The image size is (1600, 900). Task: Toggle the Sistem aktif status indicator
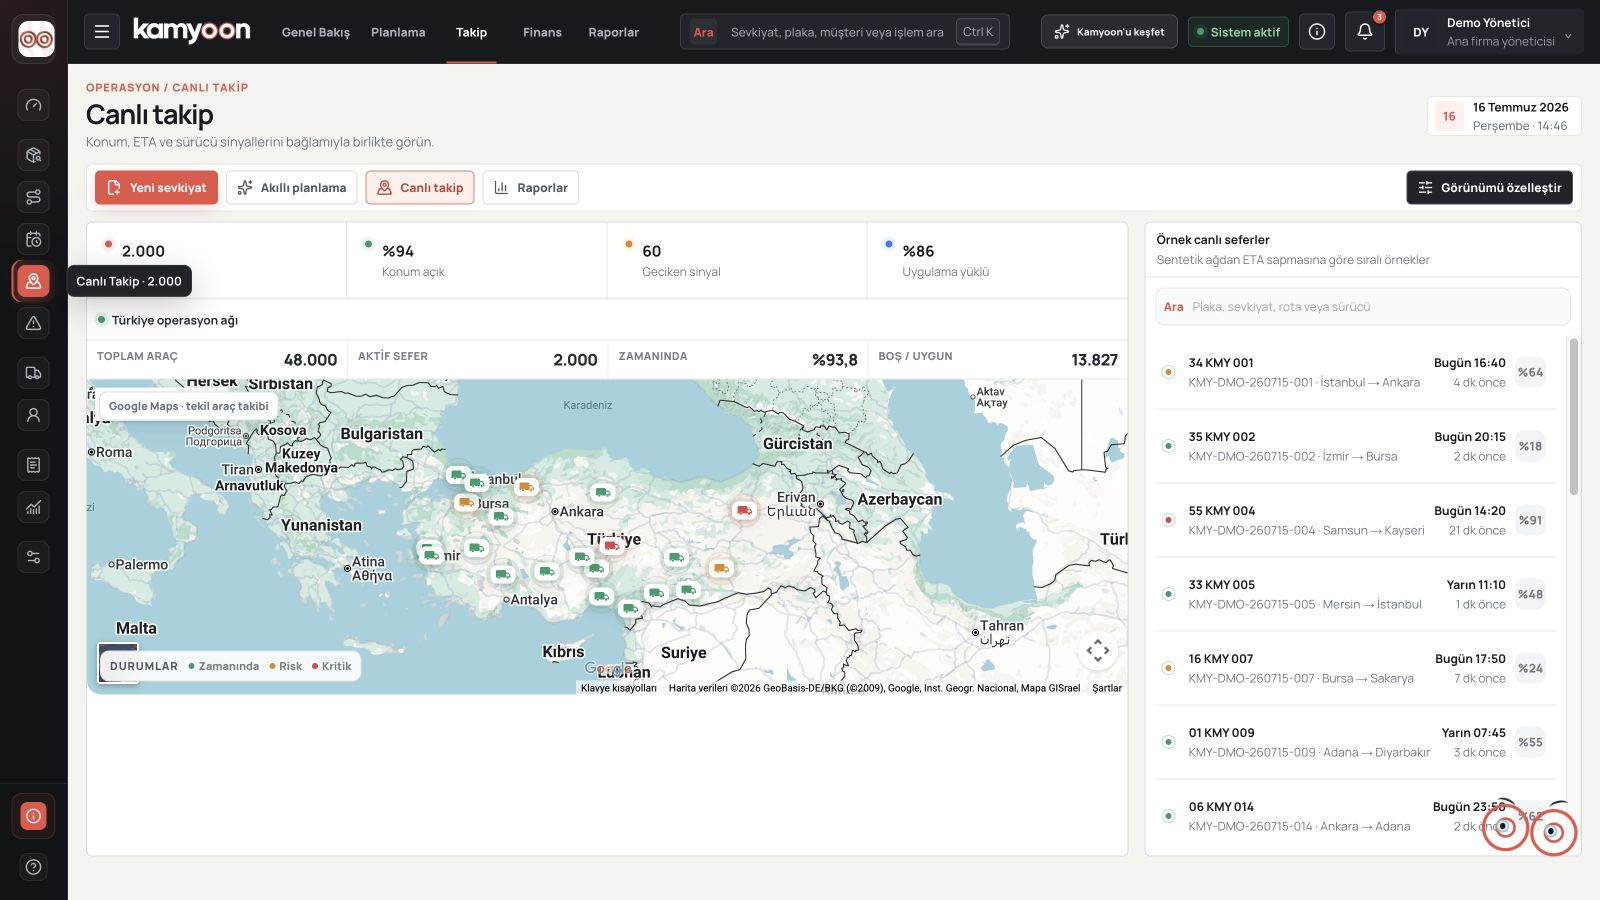pyautogui.click(x=1238, y=32)
